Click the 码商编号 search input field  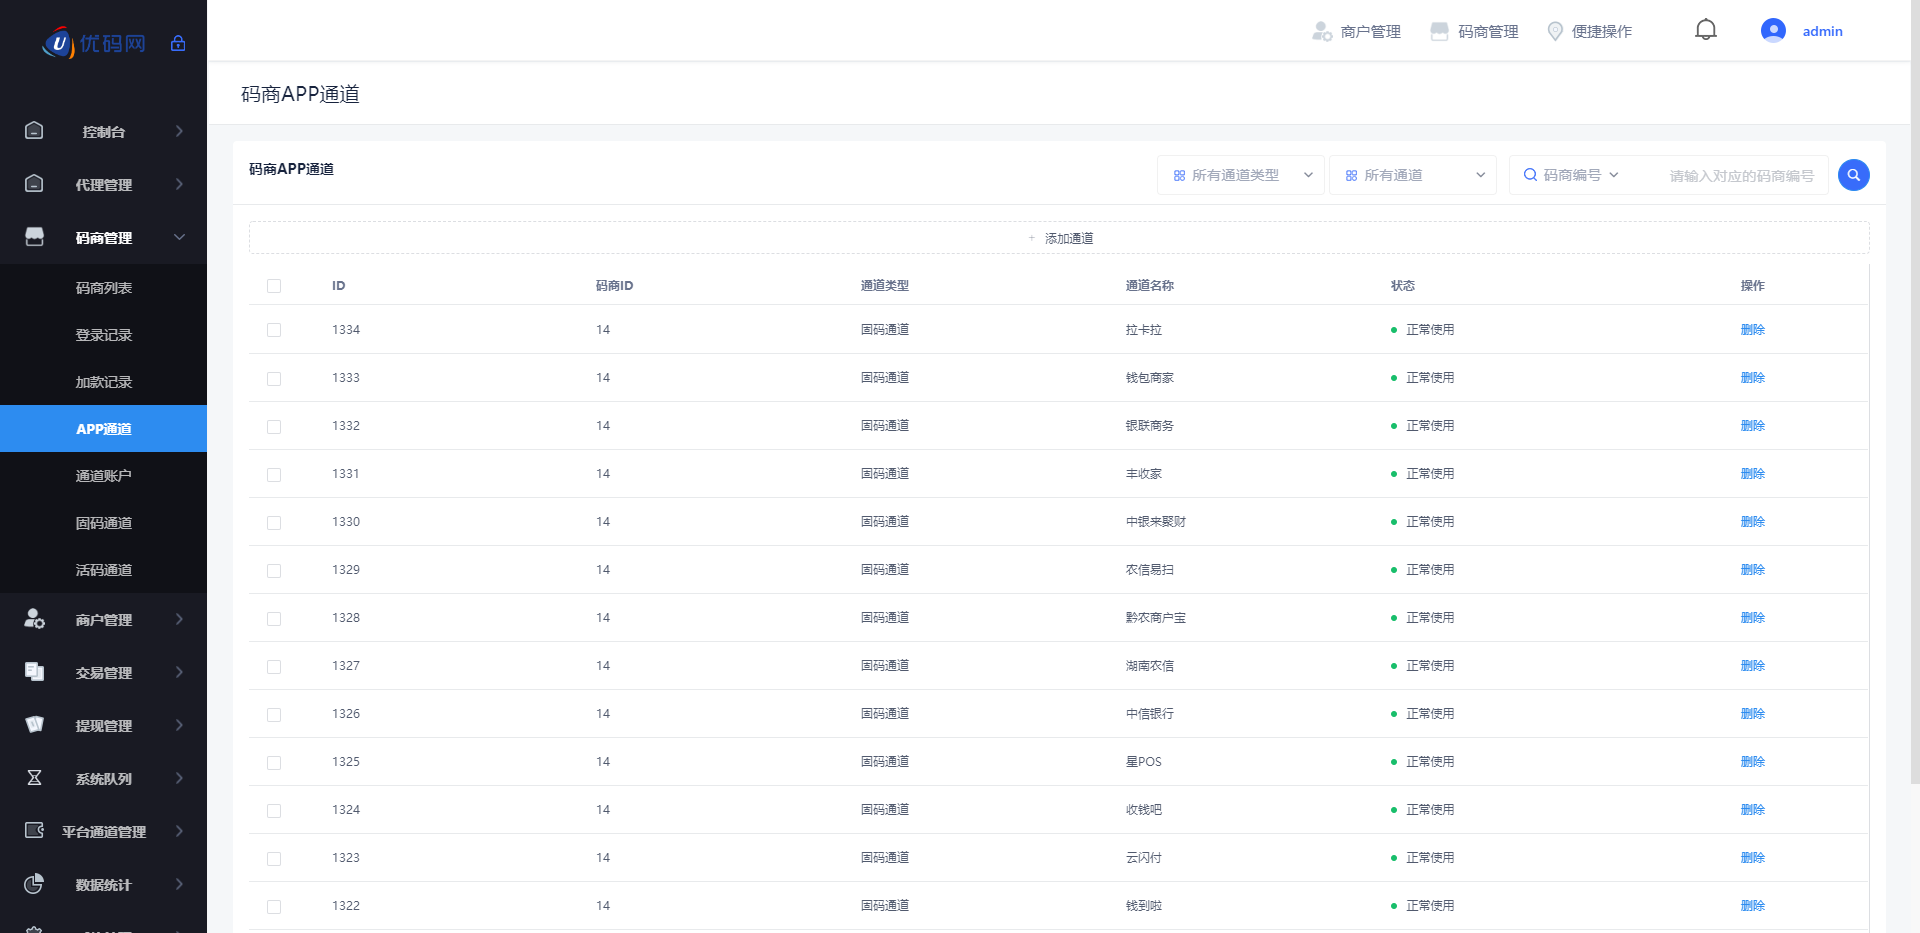click(x=1740, y=176)
